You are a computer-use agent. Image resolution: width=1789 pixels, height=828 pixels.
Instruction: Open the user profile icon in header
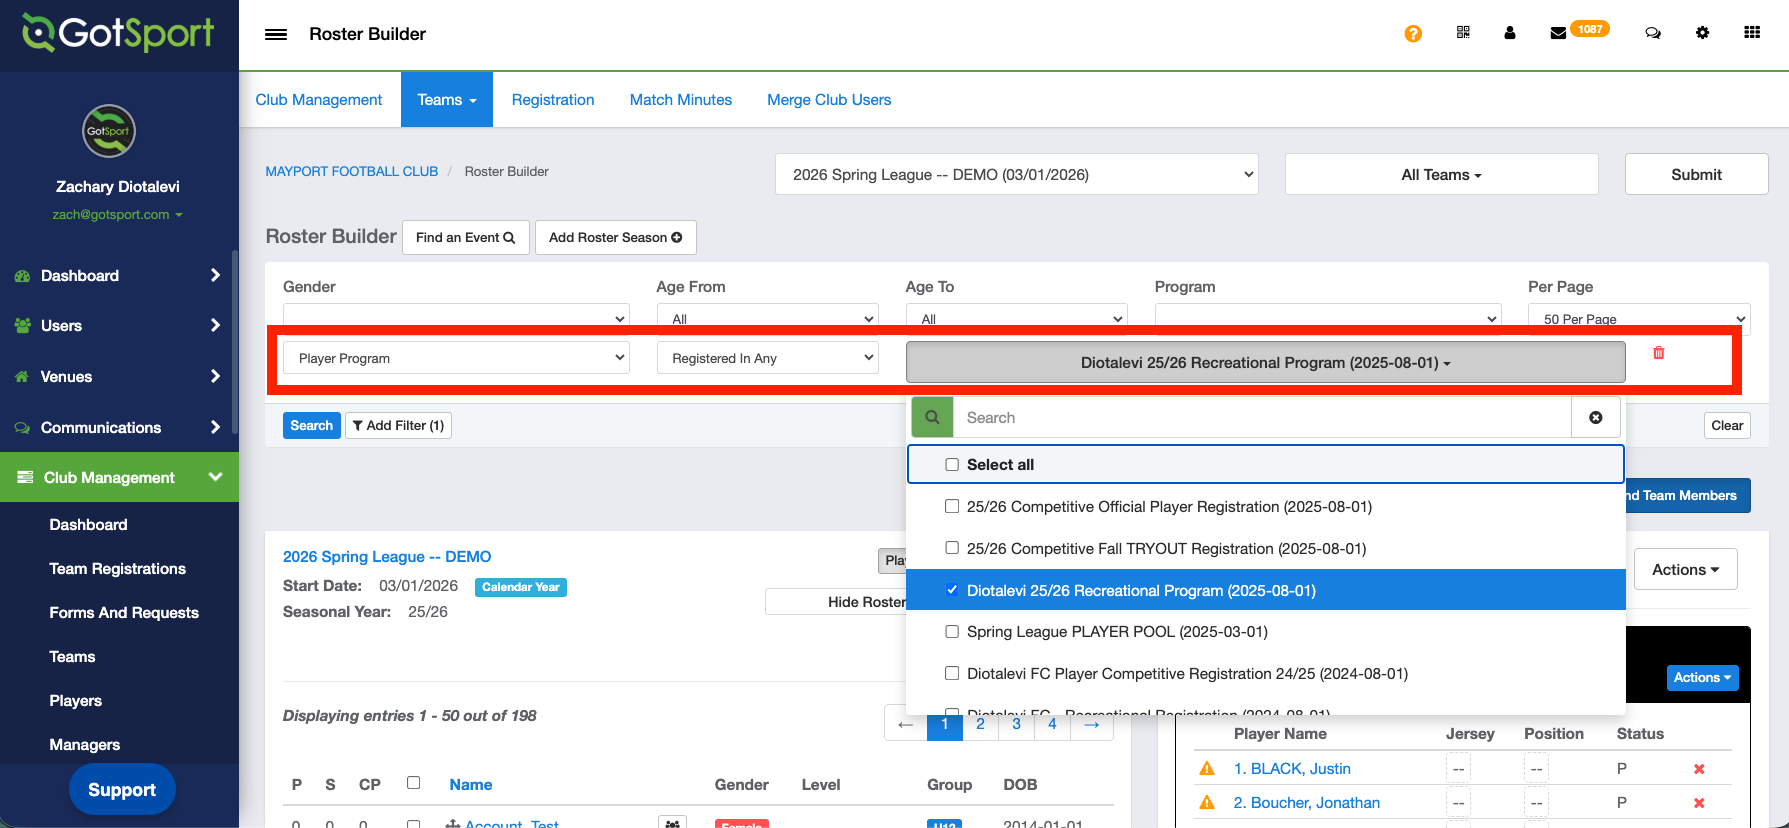click(x=1510, y=33)
